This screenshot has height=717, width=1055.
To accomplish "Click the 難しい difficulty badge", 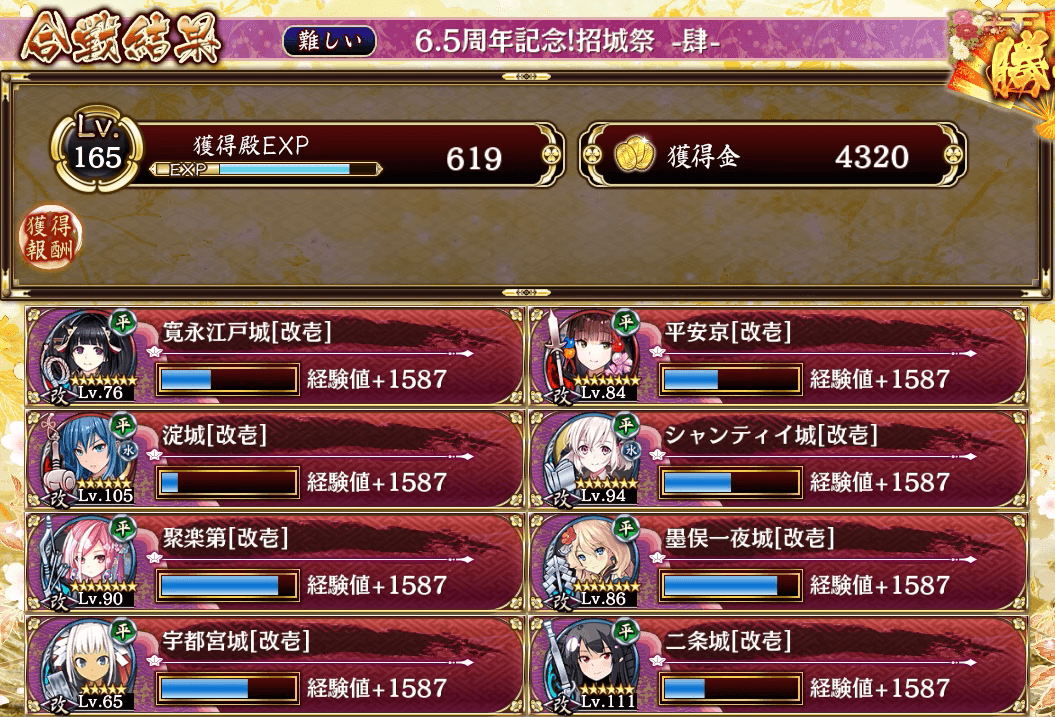I will pyautogui.click(x=330, y=41).
